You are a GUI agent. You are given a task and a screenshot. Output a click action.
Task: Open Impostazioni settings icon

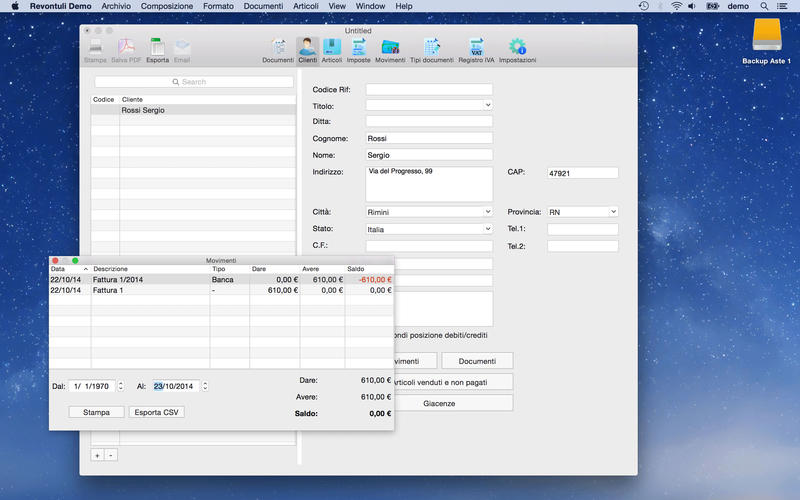coord(517,48)
